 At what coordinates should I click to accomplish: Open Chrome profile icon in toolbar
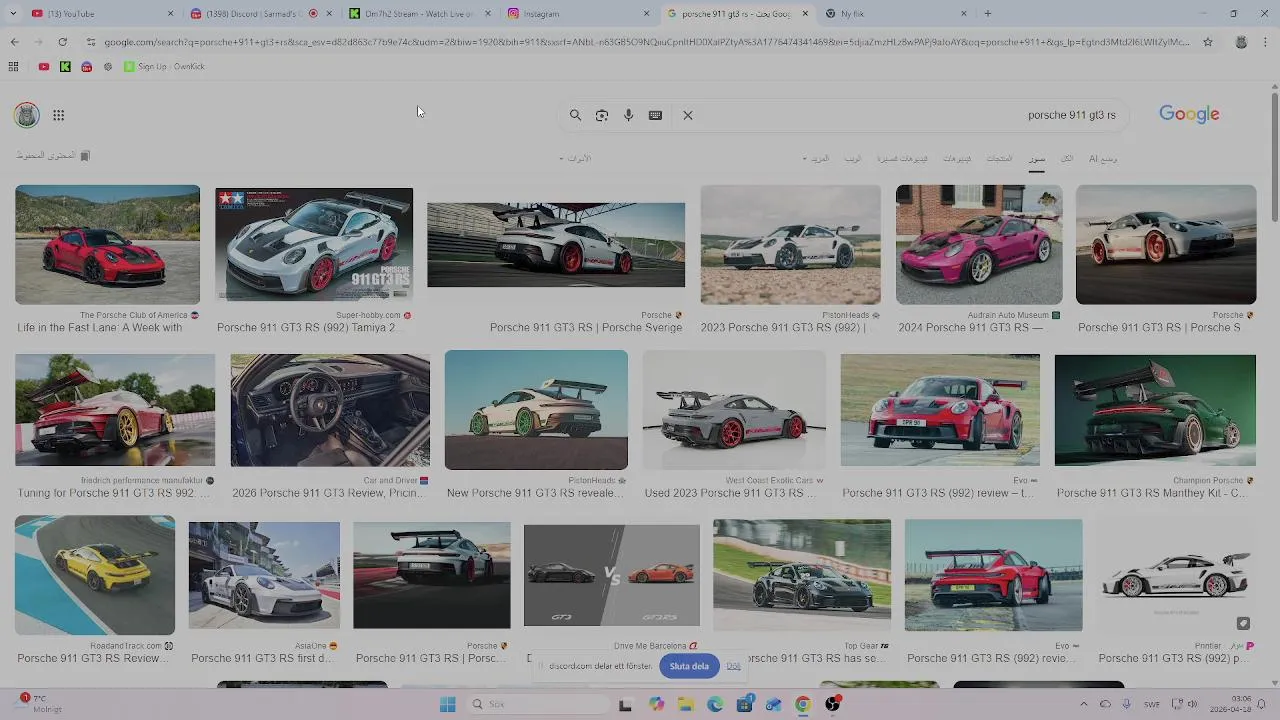coord(1241,42)
